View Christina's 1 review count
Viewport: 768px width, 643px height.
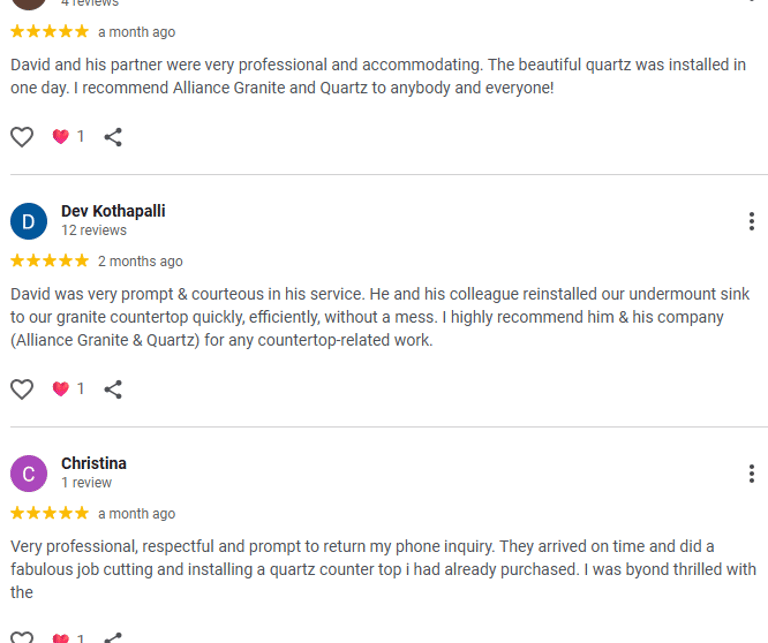pyautogui.click(x=86, y=482)
